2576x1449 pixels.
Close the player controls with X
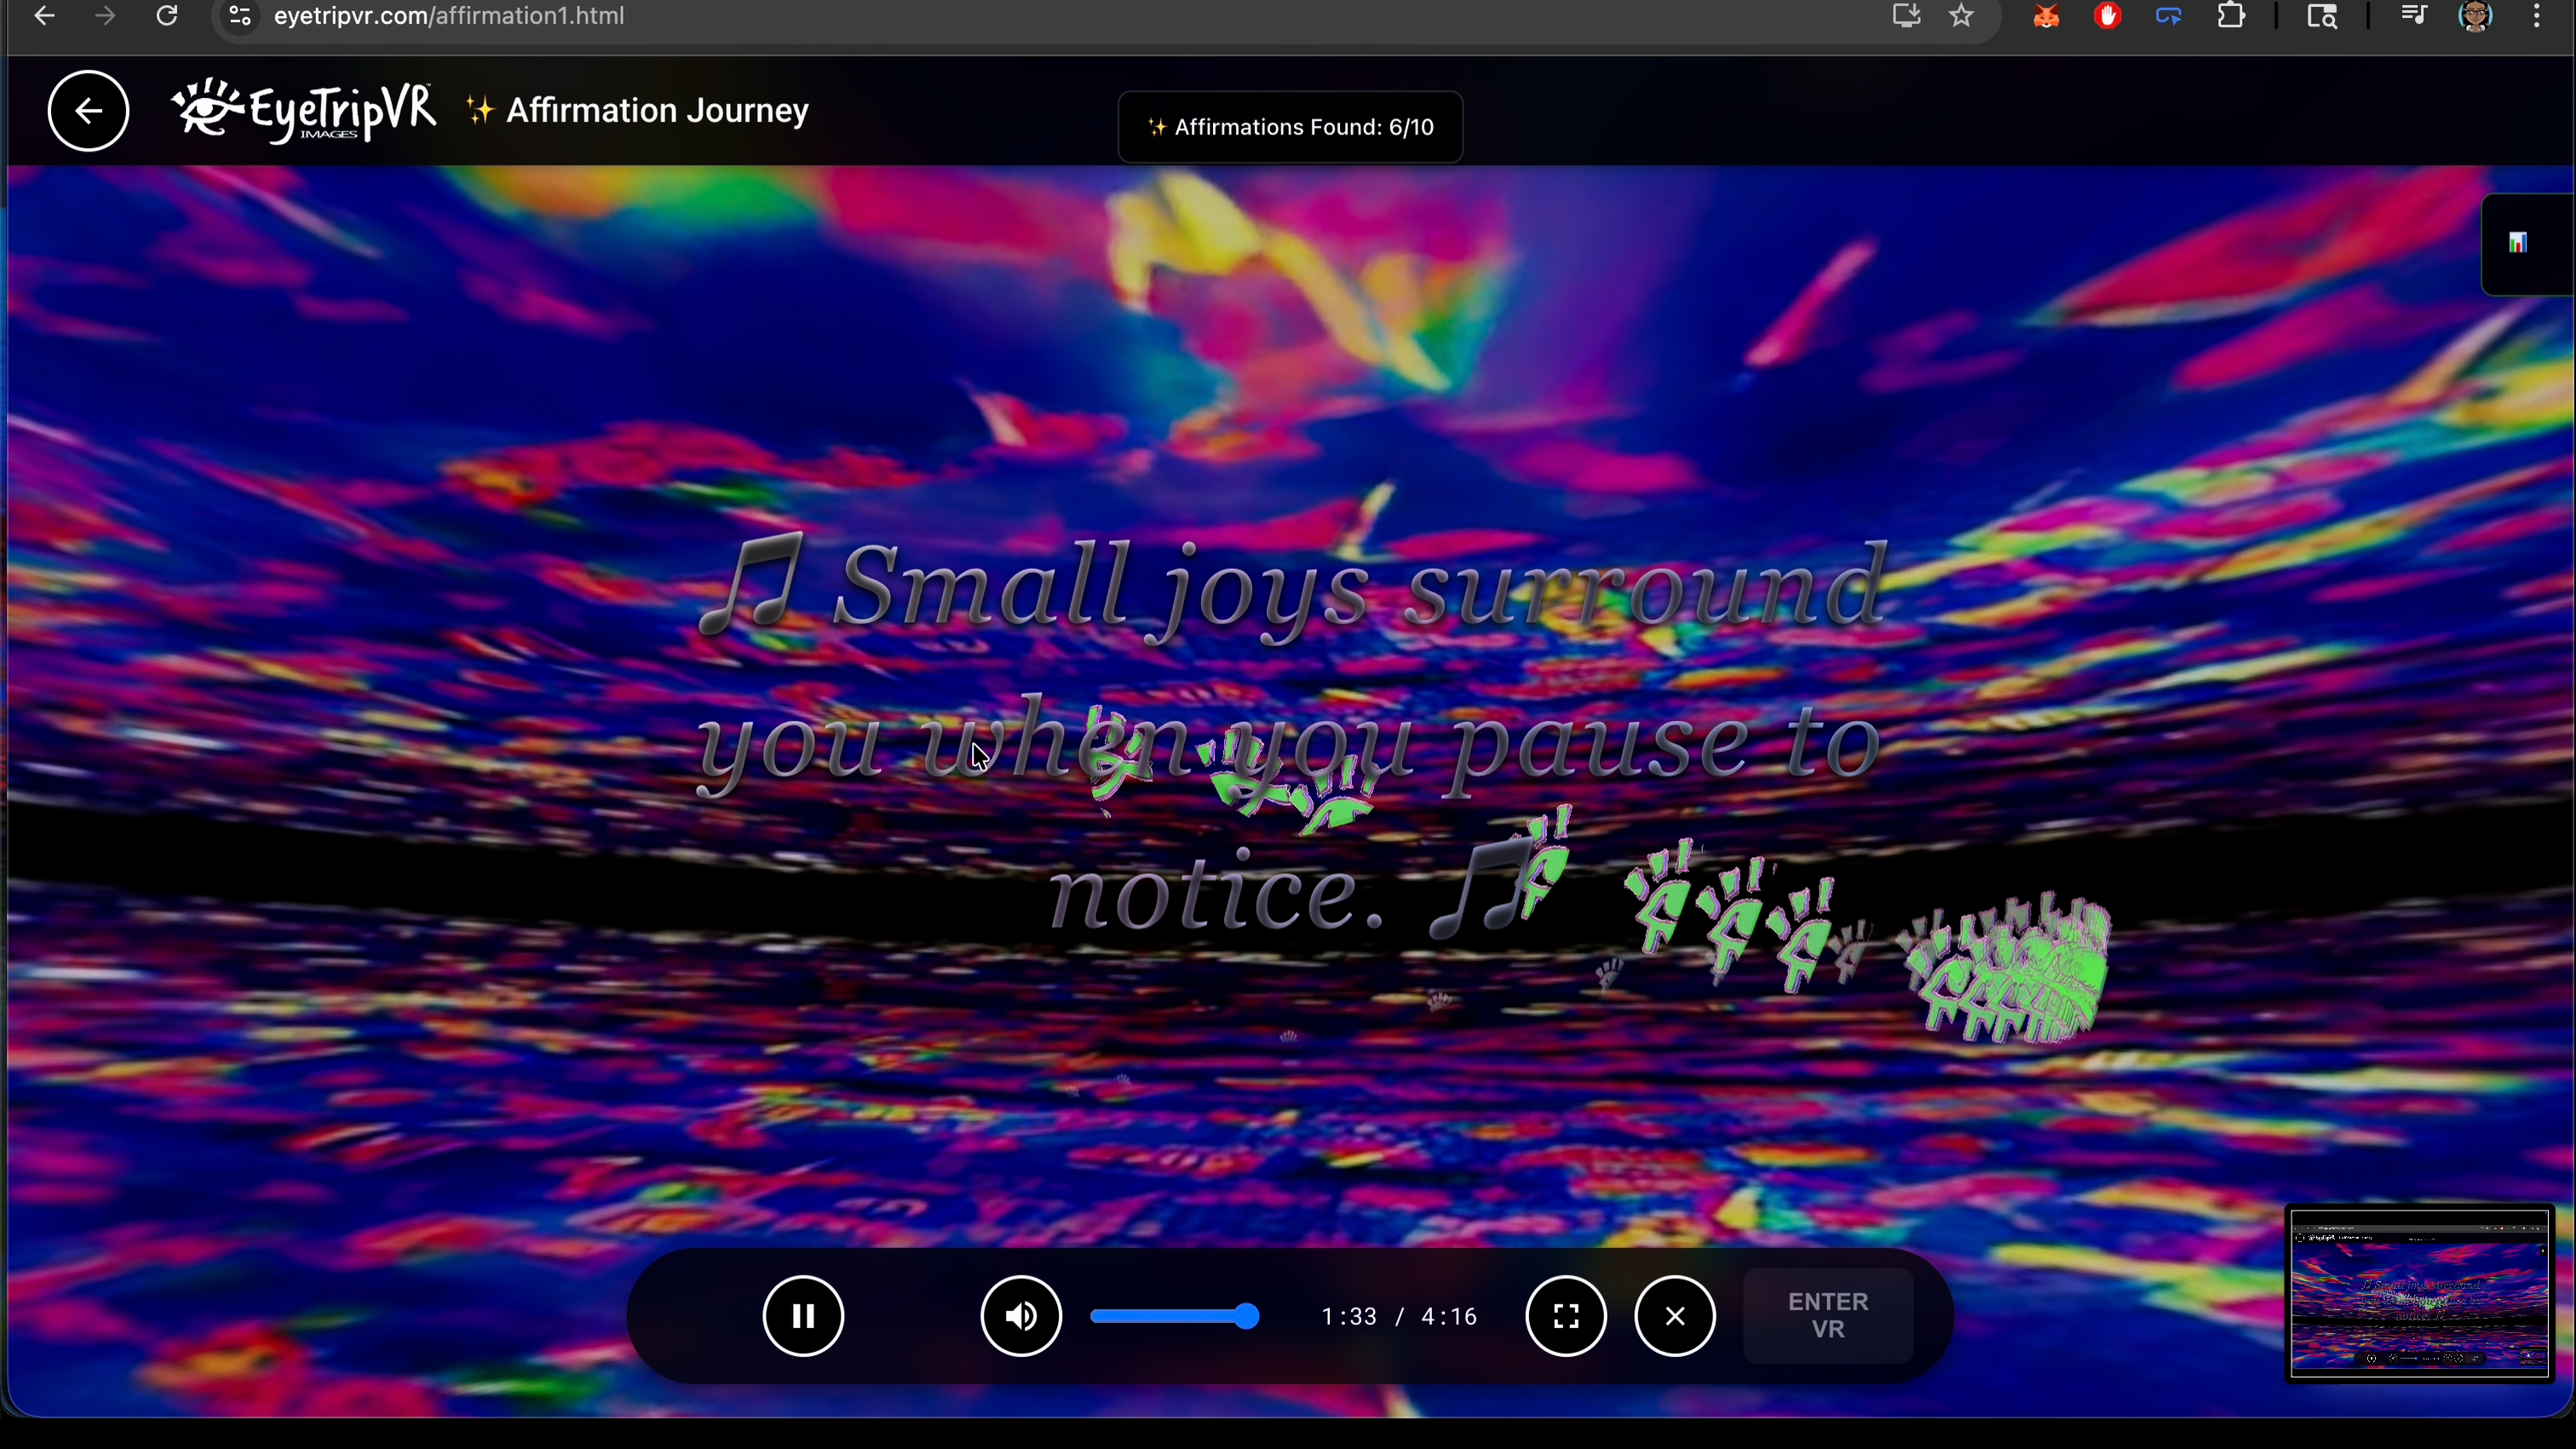point(1675,1316)
